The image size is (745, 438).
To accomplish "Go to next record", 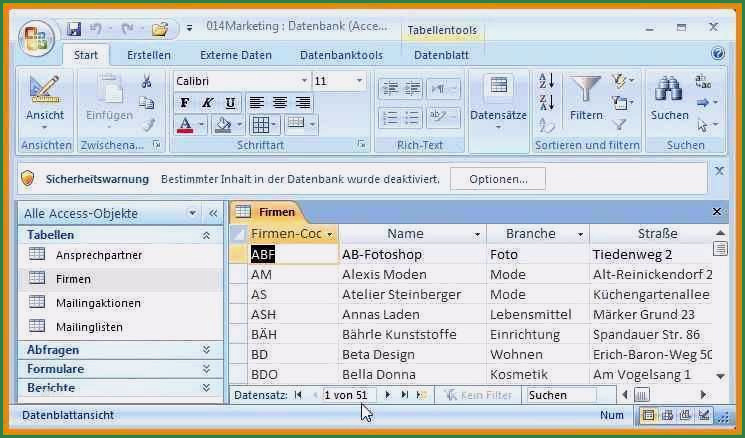I will point(388,395).
